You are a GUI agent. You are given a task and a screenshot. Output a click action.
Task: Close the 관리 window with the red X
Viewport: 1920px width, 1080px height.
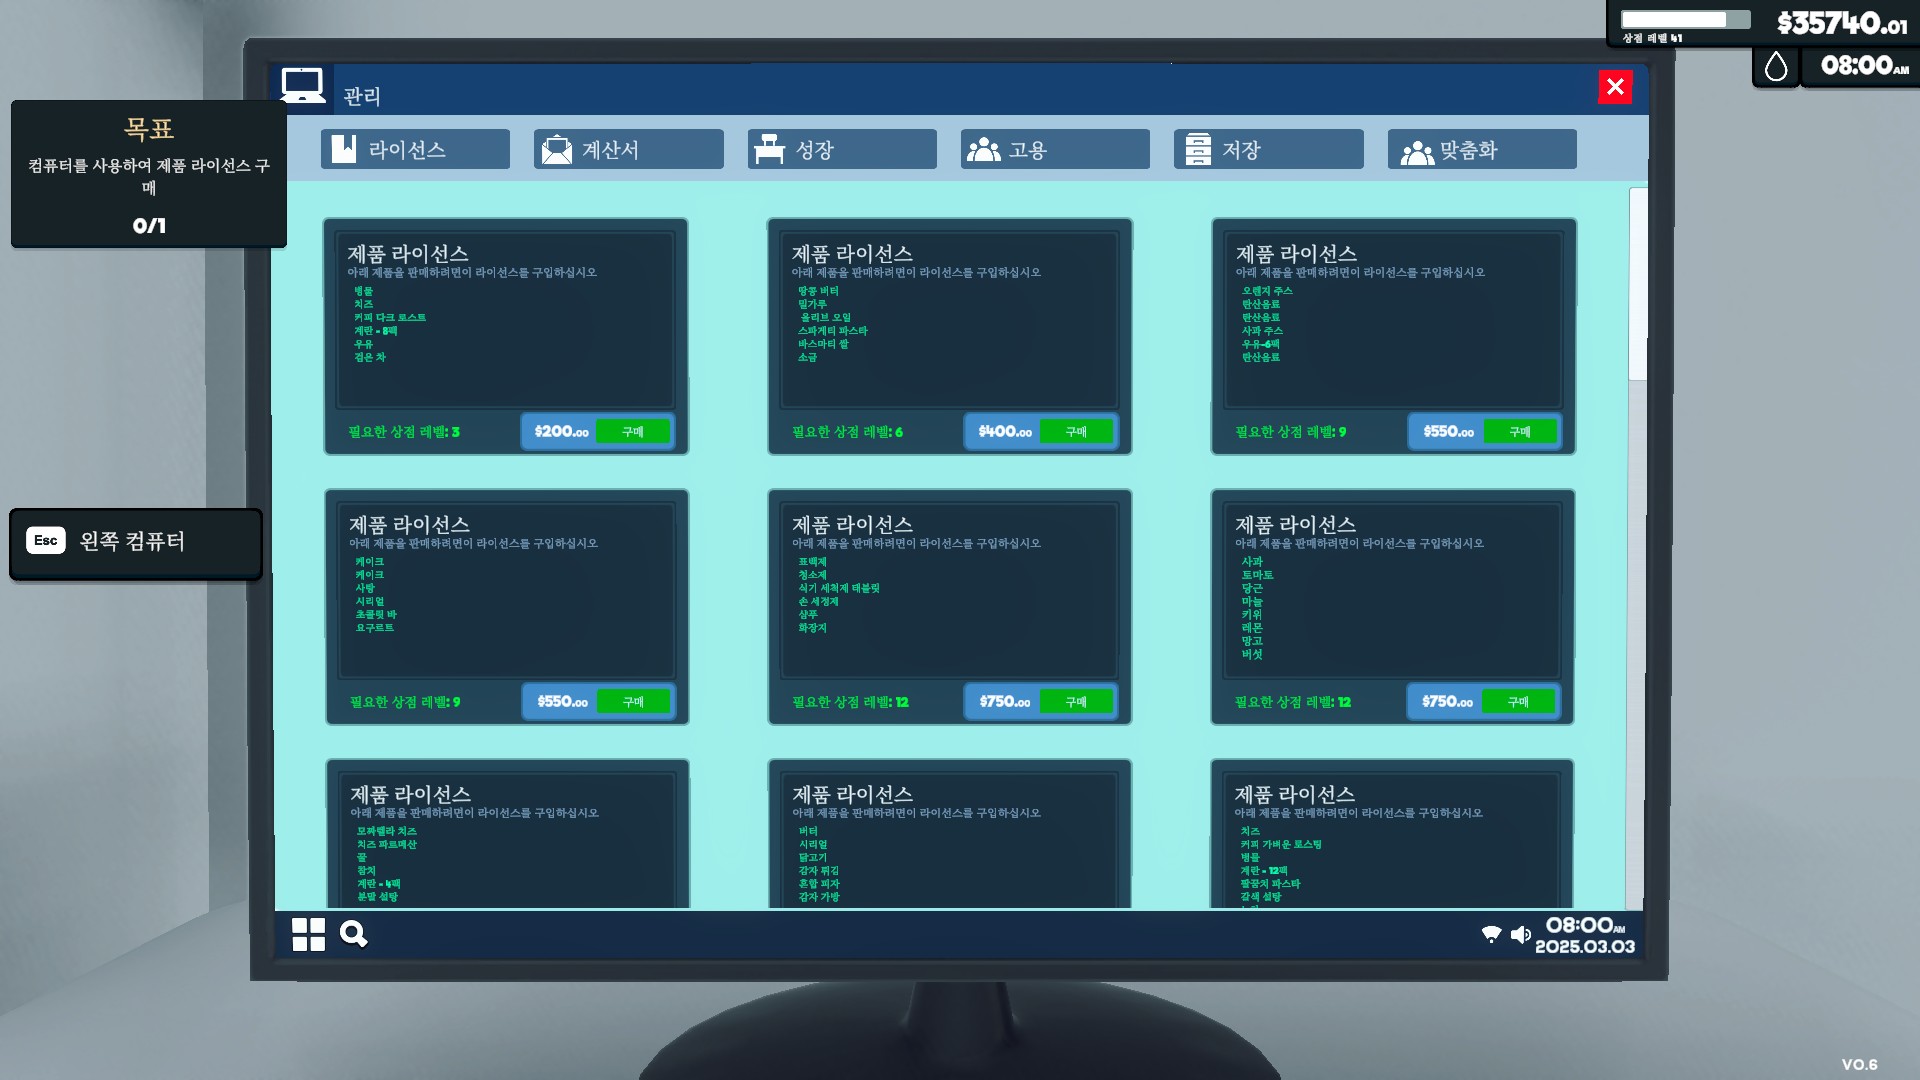(x=1615, y=87)
